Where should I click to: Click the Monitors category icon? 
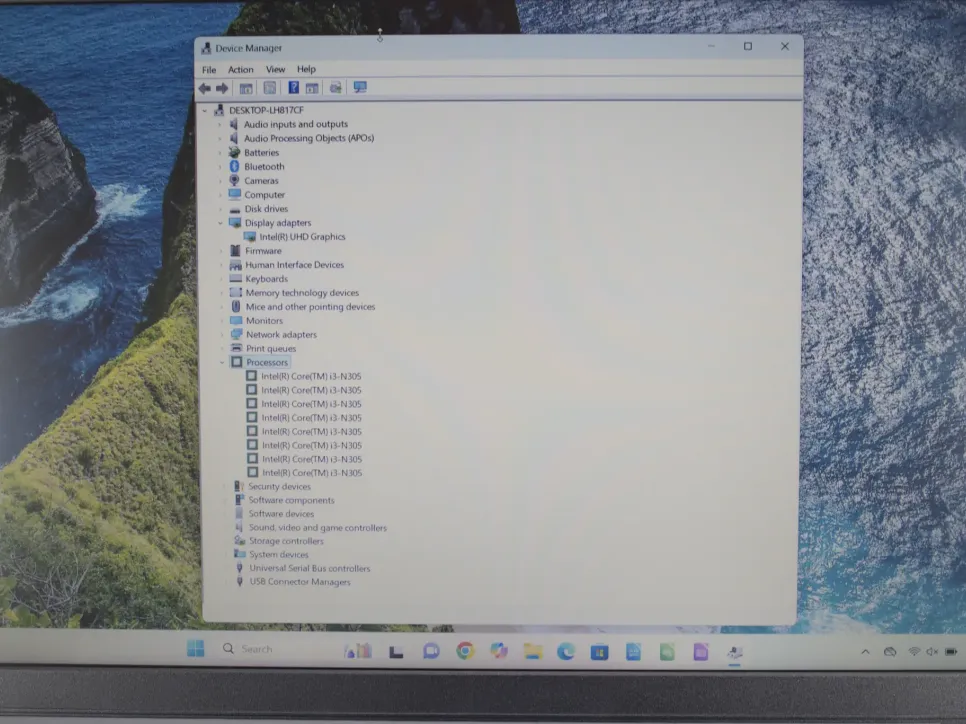pos(236,320)
